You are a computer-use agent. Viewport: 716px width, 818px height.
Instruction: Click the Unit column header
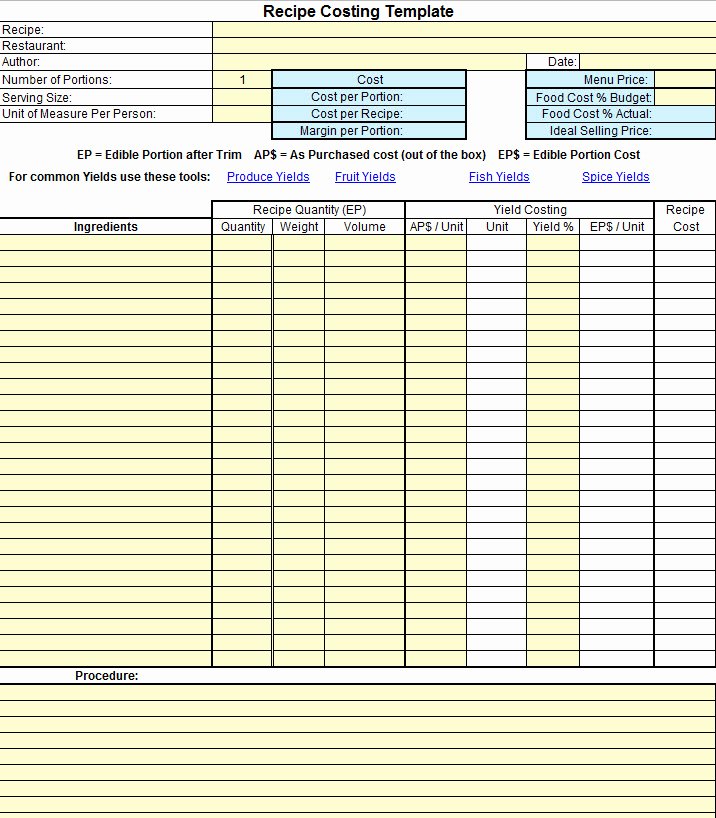[x=497, y=227]
